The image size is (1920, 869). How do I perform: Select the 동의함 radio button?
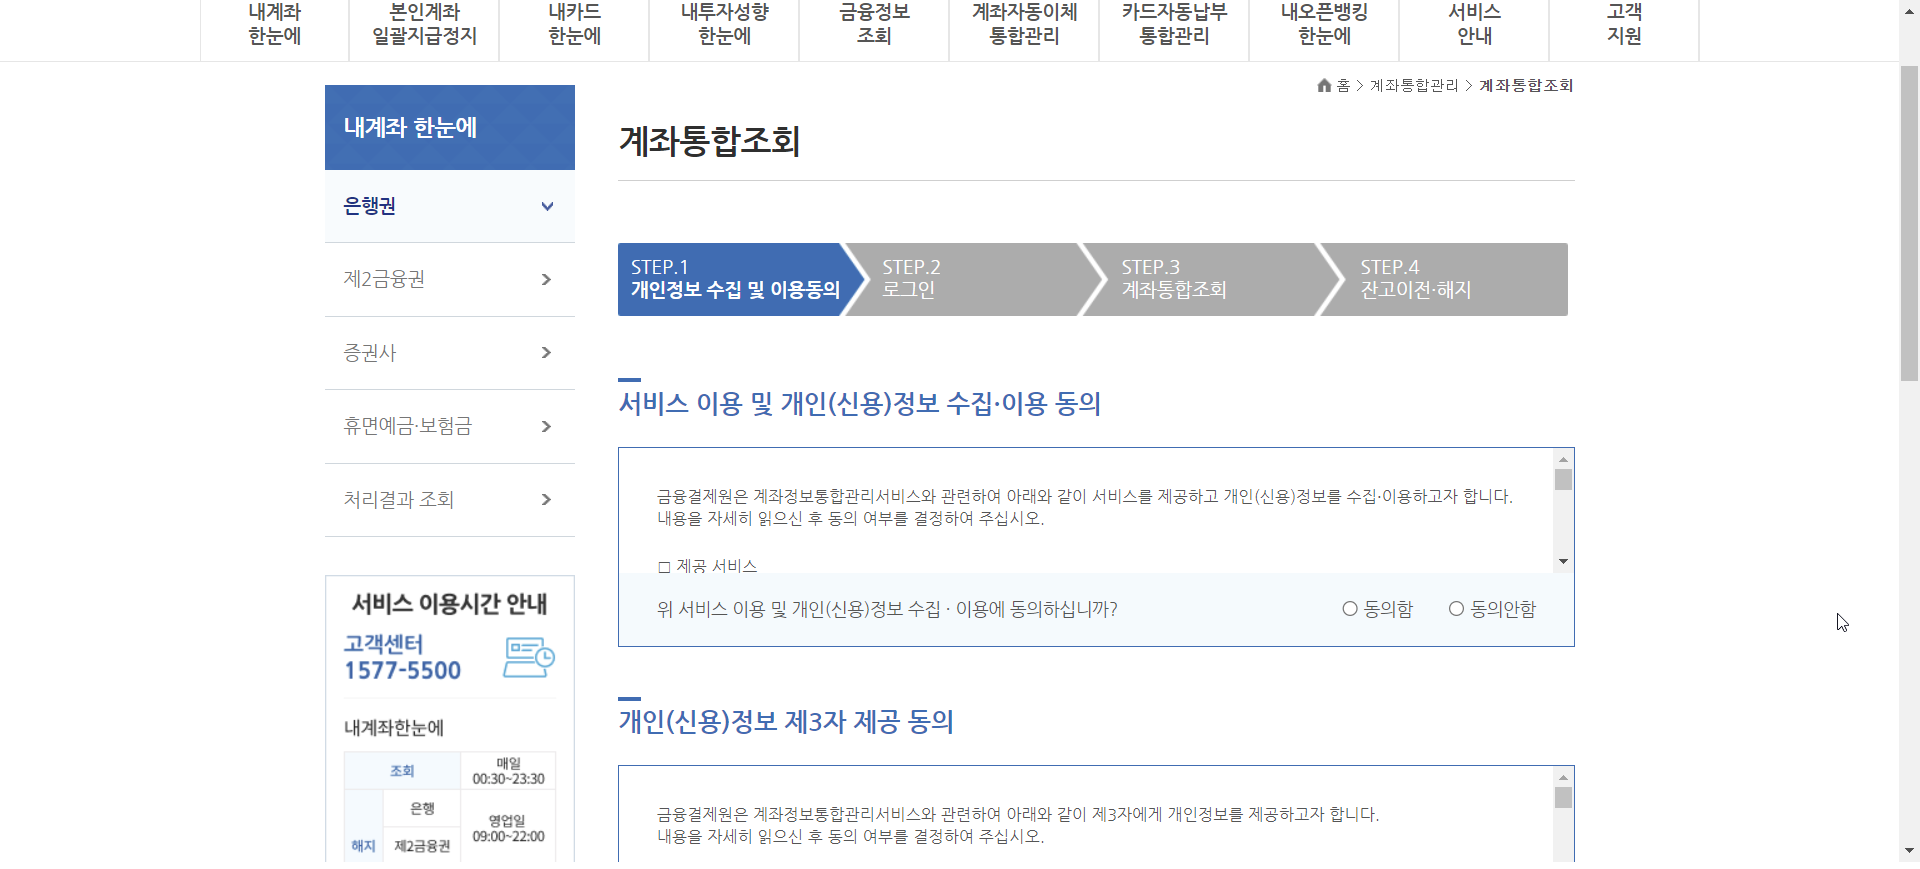coord(1350,609)
